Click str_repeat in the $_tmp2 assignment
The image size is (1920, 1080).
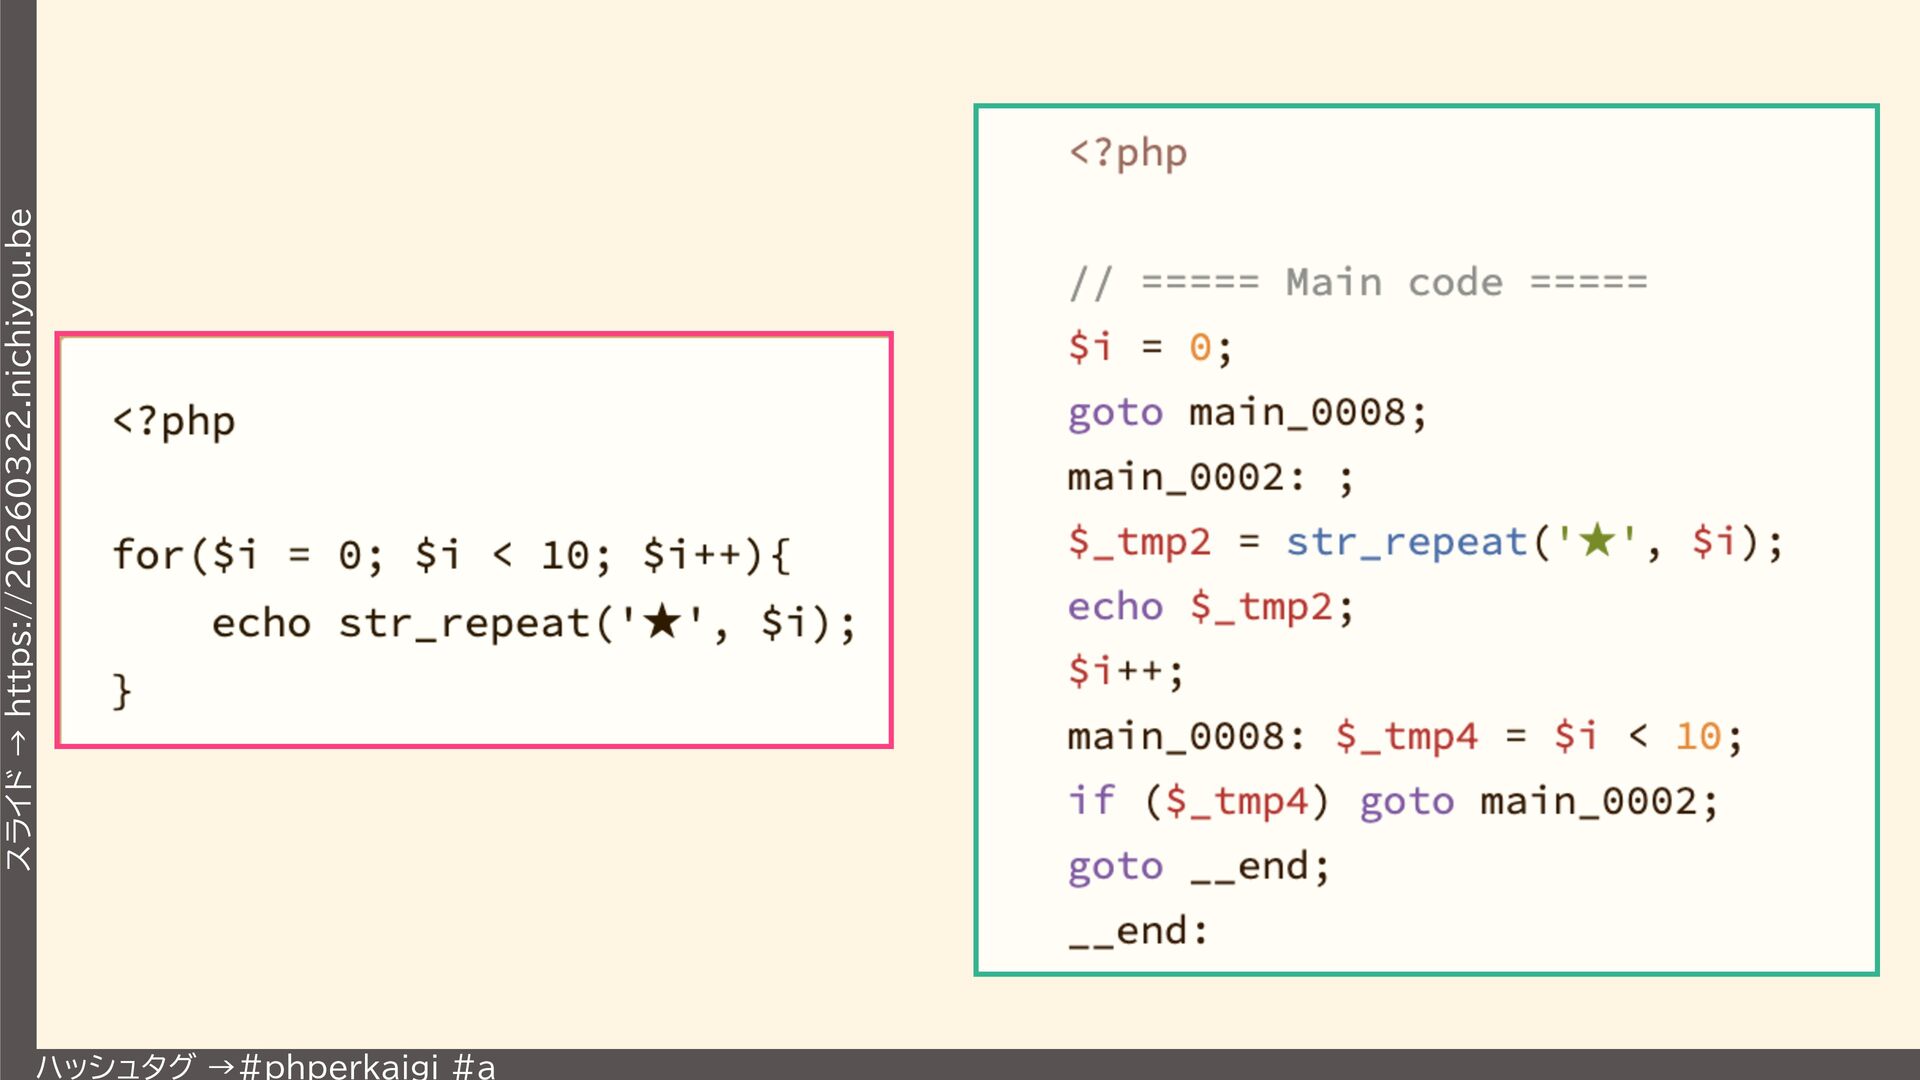[1406, 541]
